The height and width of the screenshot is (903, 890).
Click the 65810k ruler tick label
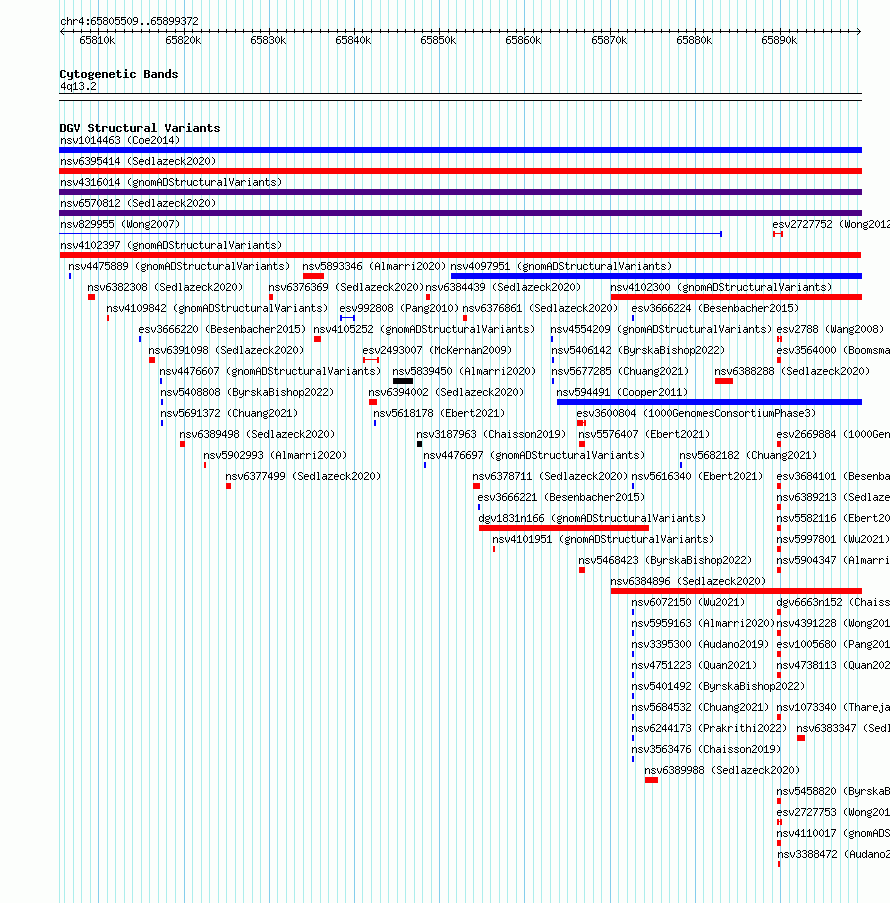pyautogui.click(x=97, y=40)
